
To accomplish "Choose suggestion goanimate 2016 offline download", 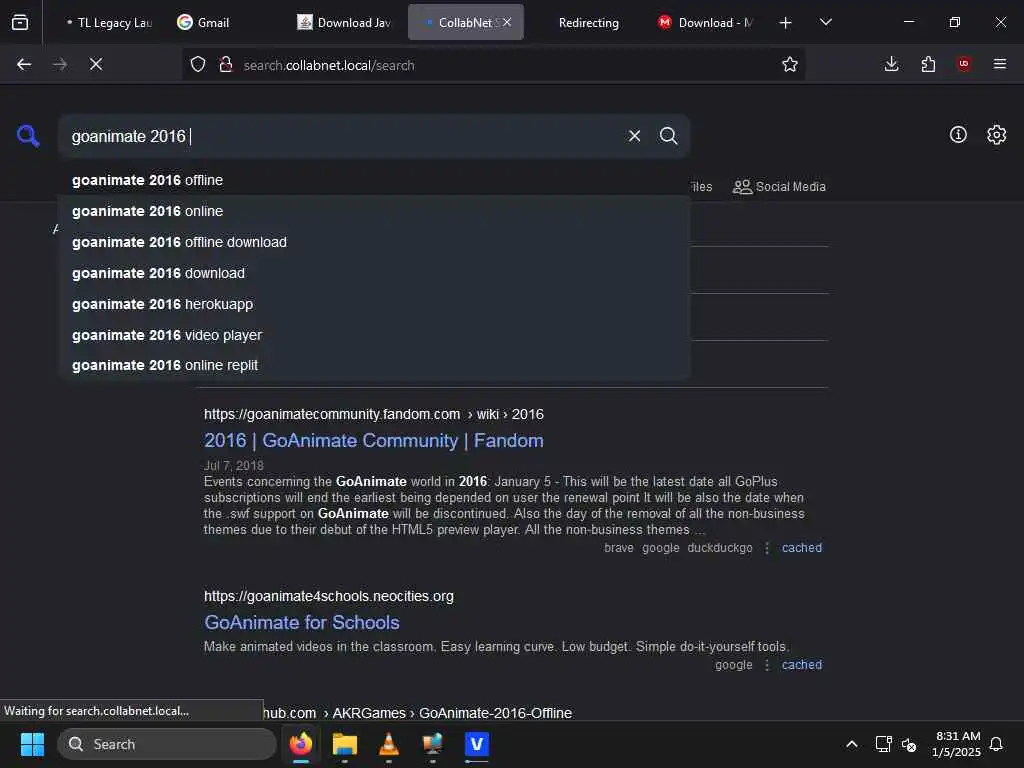I will tap(374, 242).
